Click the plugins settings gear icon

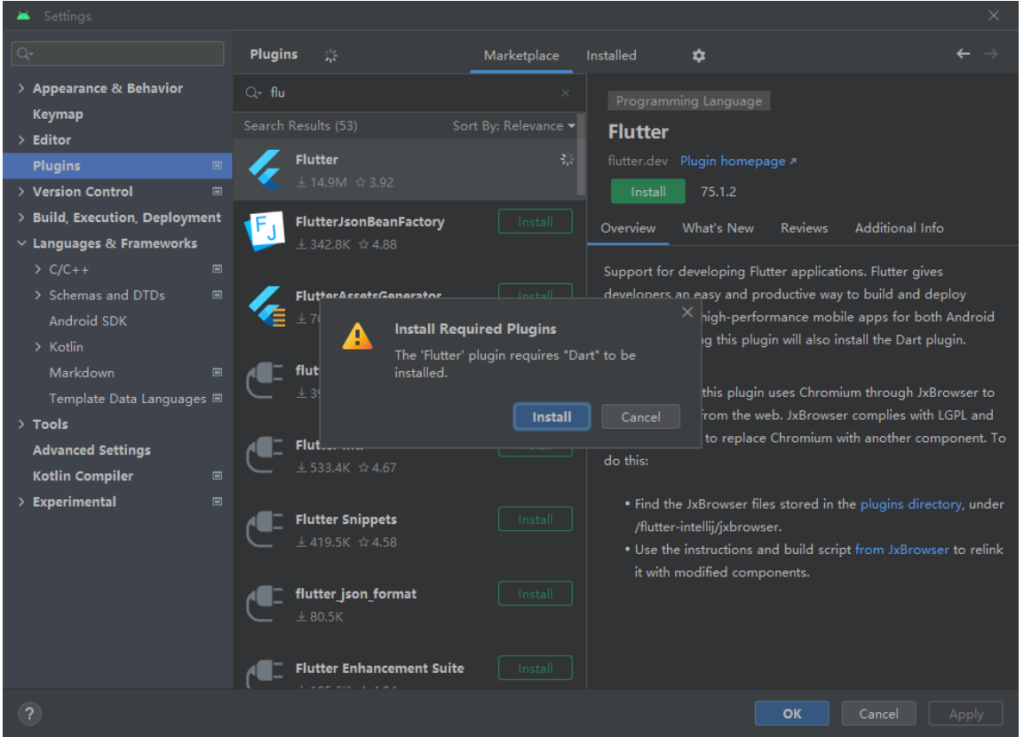click(698, 55)
